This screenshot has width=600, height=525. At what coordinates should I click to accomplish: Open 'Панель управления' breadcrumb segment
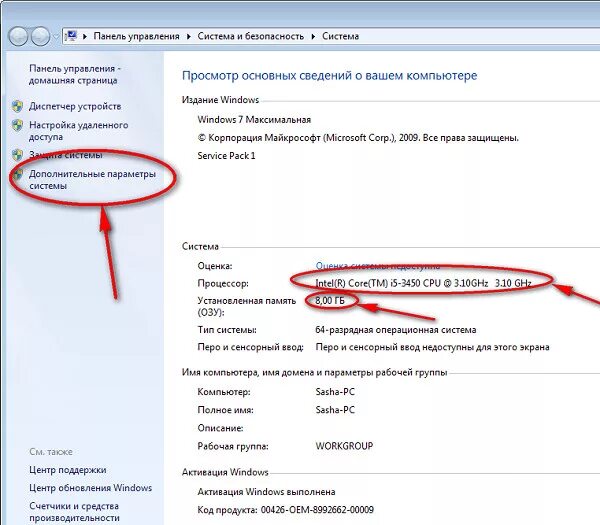[137, 36]
